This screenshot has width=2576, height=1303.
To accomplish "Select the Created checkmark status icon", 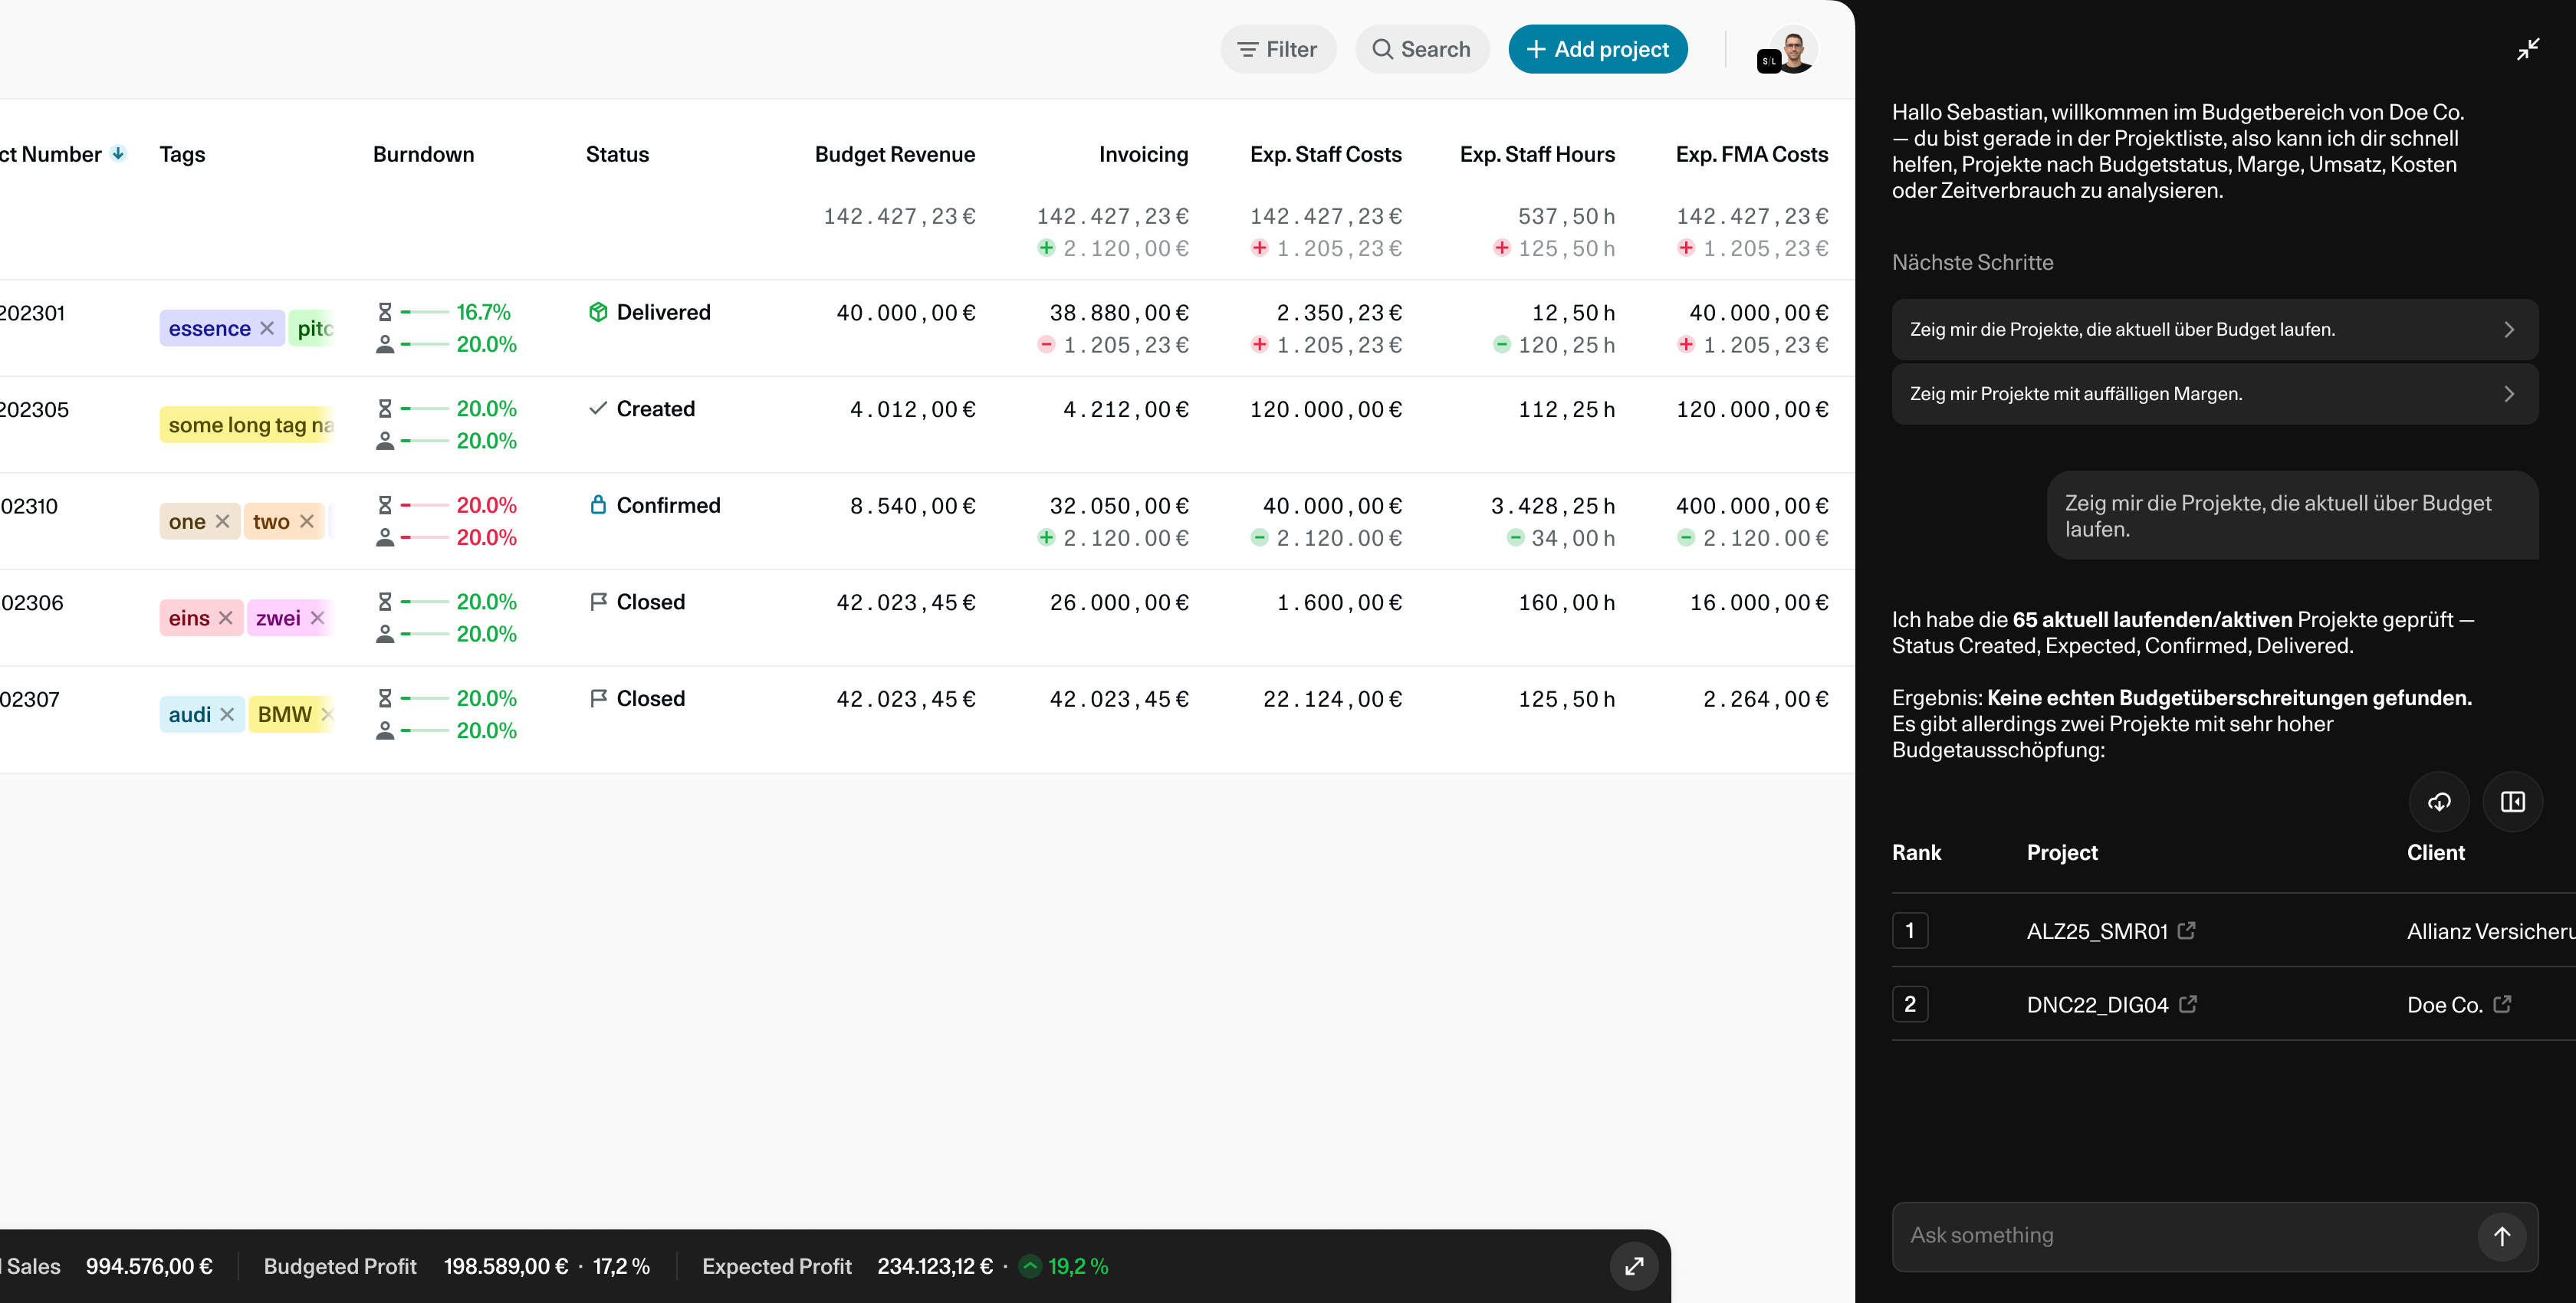I will pyautogui.click(x=598, y=408).
